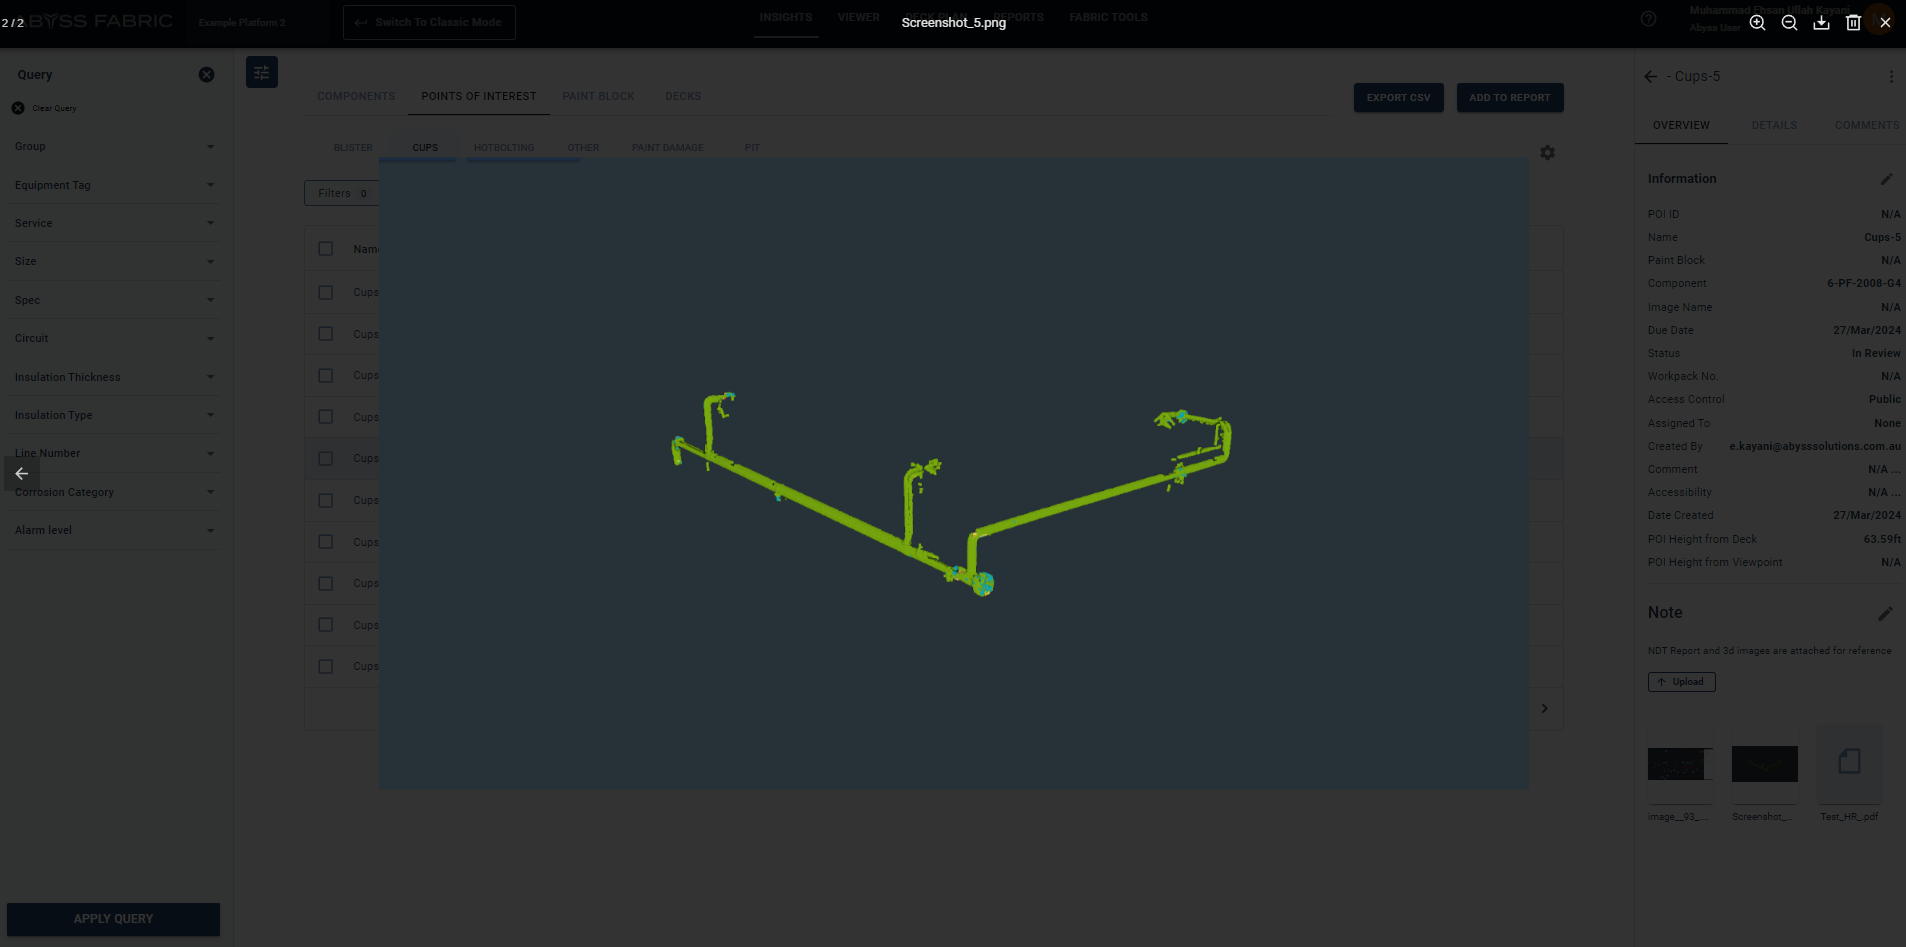The image size is (1906, 947).
Task: Delete the previewed image with trash icon
Action: click(1853, 23)
